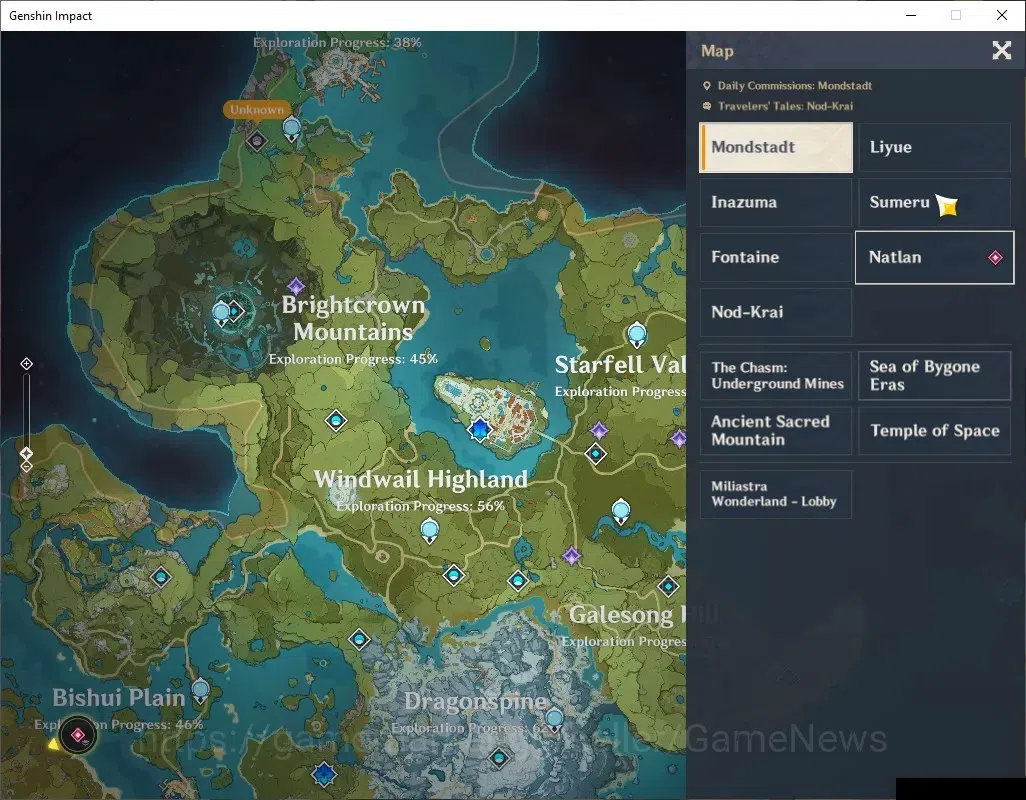Click light-blue pin above Starfell Valley label

pos(637,335)
